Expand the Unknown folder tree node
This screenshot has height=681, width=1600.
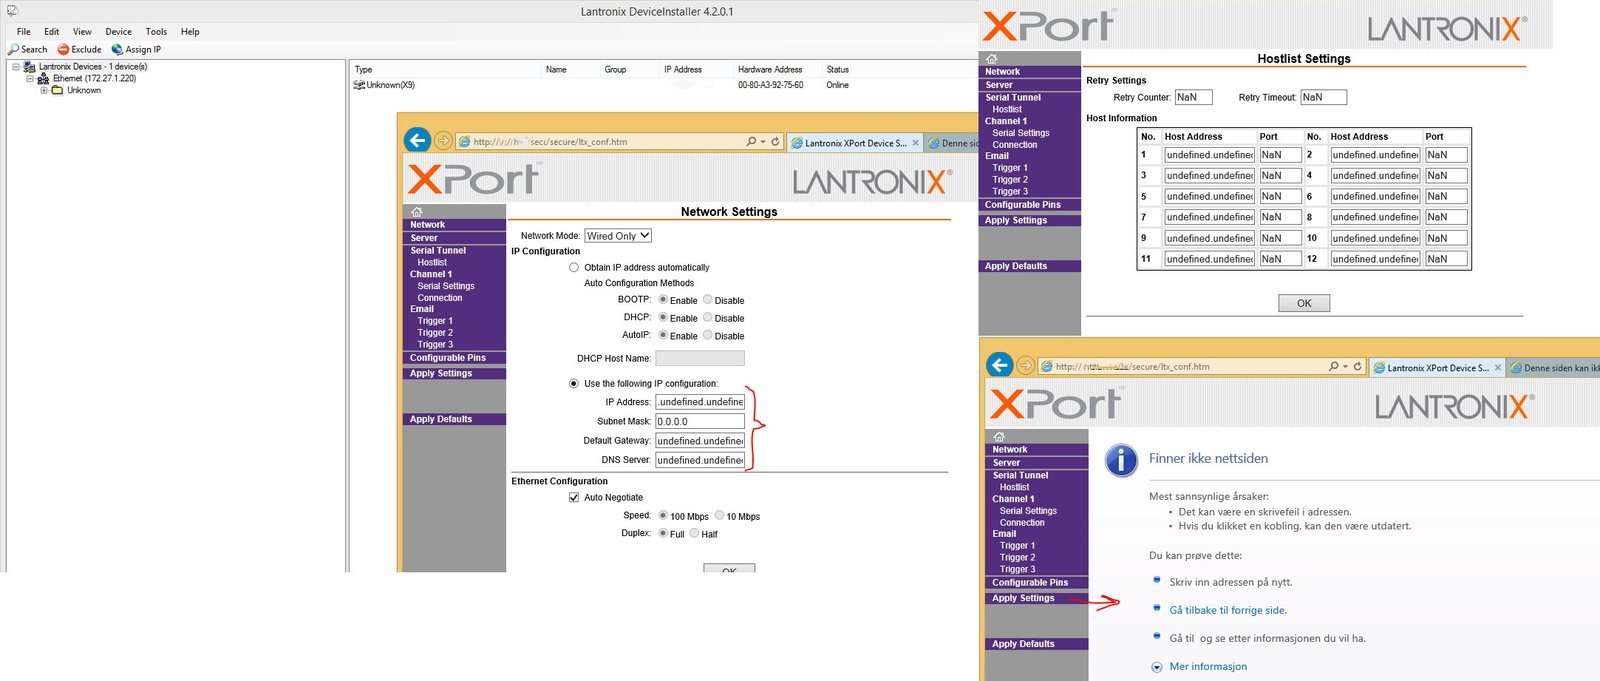44,90
